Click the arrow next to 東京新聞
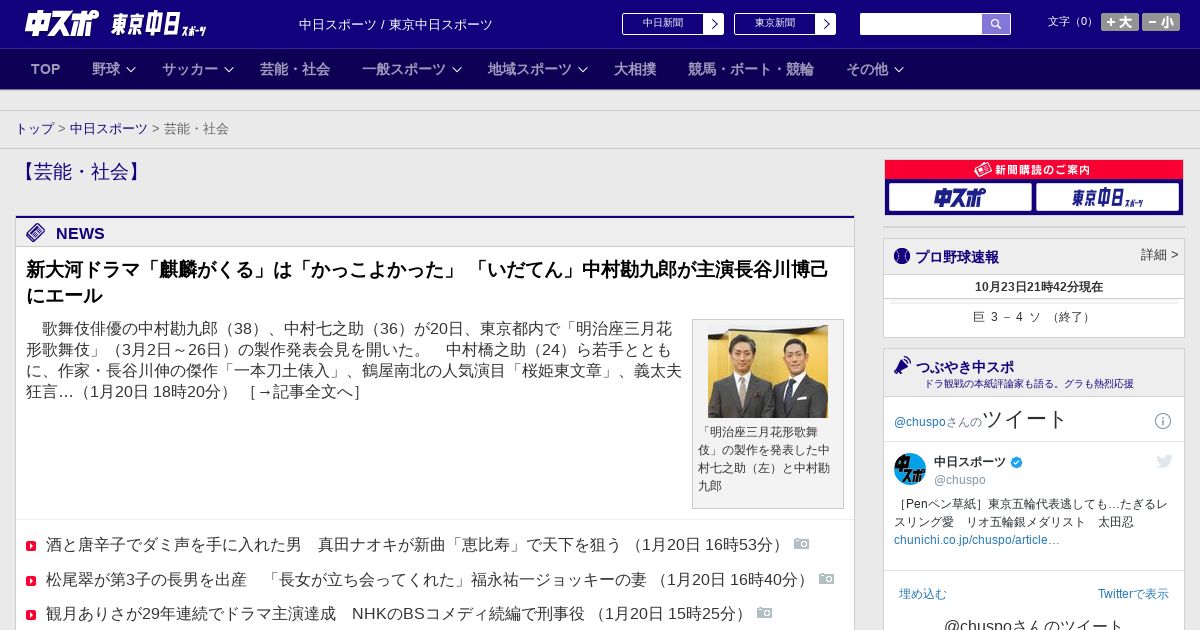The image size is (1200, 630). coord(825,24)
